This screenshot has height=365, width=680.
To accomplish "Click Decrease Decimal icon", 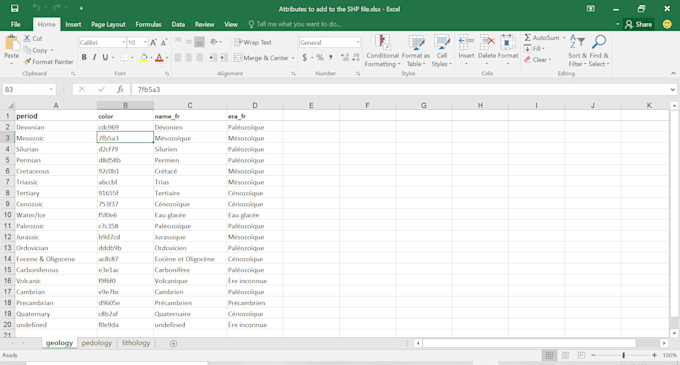I will click(356, 57).
